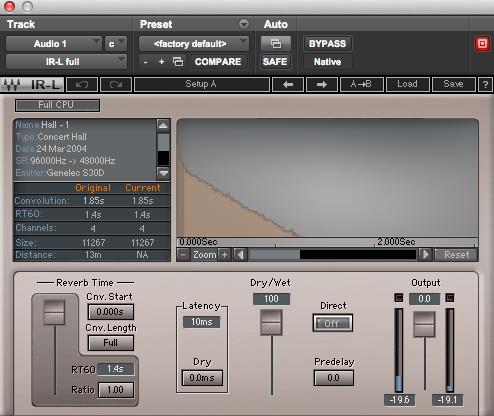Toggle the Direct Off button

point(332,323)
